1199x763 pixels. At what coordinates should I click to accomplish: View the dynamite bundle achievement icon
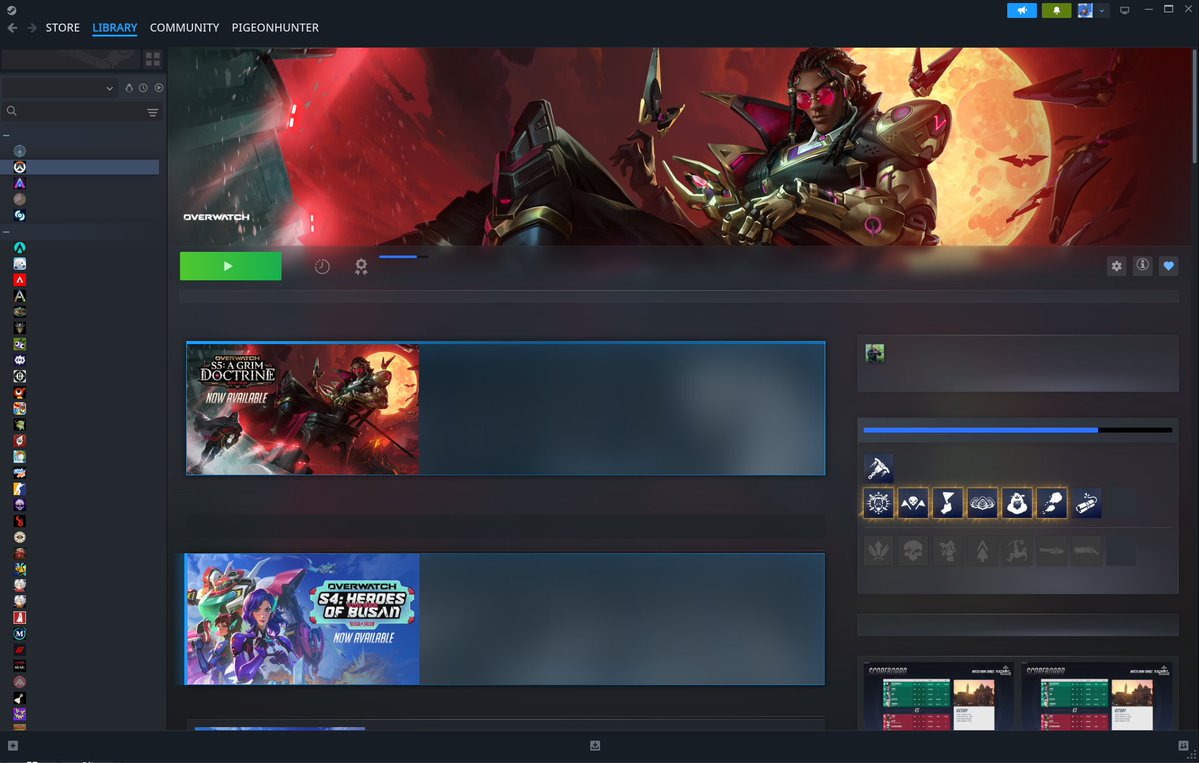(x=1087, y=503)
